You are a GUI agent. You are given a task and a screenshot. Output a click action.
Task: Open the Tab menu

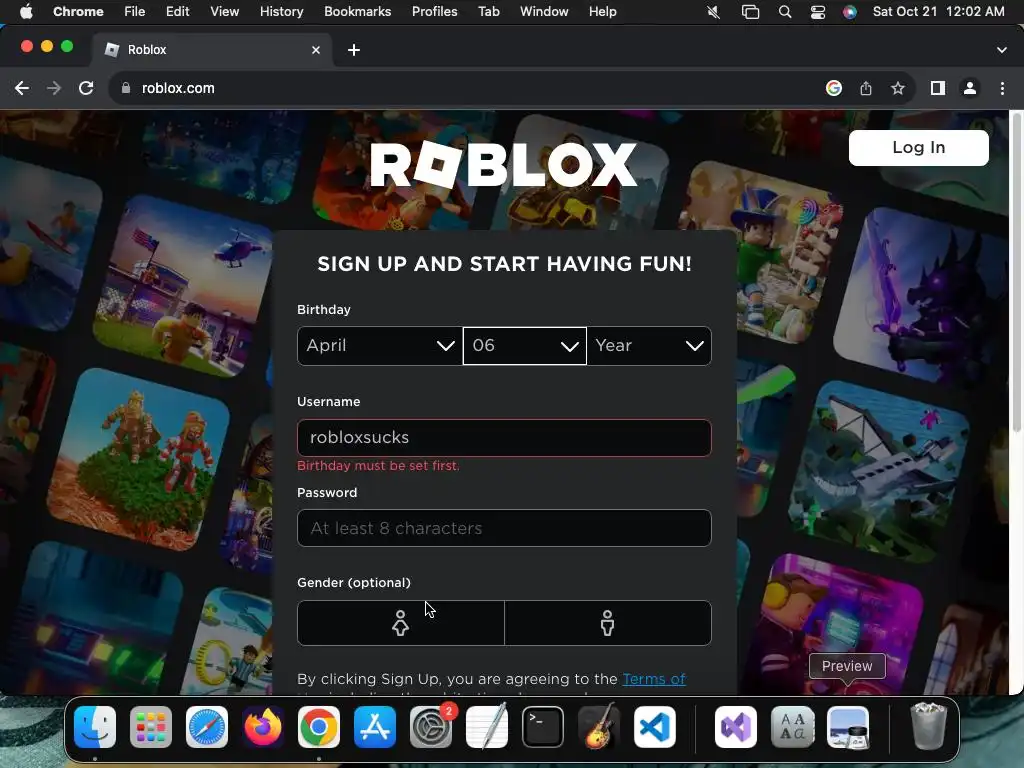(488, 12)
